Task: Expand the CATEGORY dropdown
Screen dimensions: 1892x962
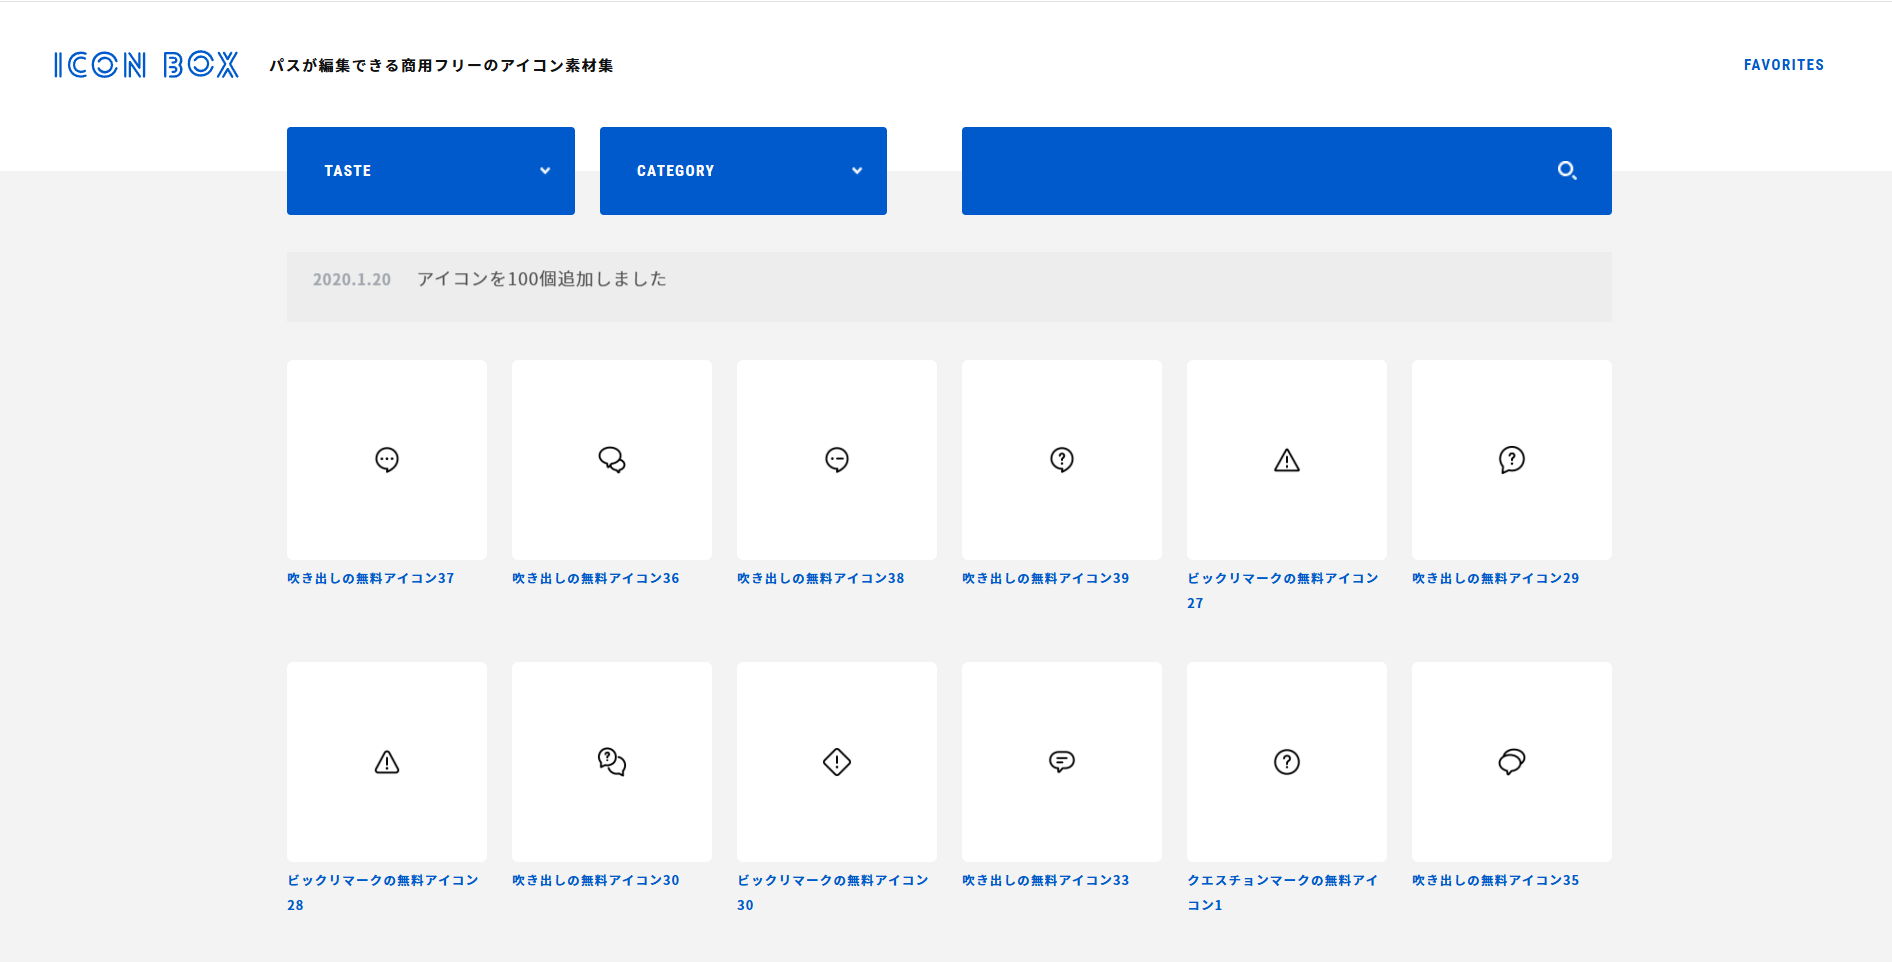Action: (x=743, y=171)
